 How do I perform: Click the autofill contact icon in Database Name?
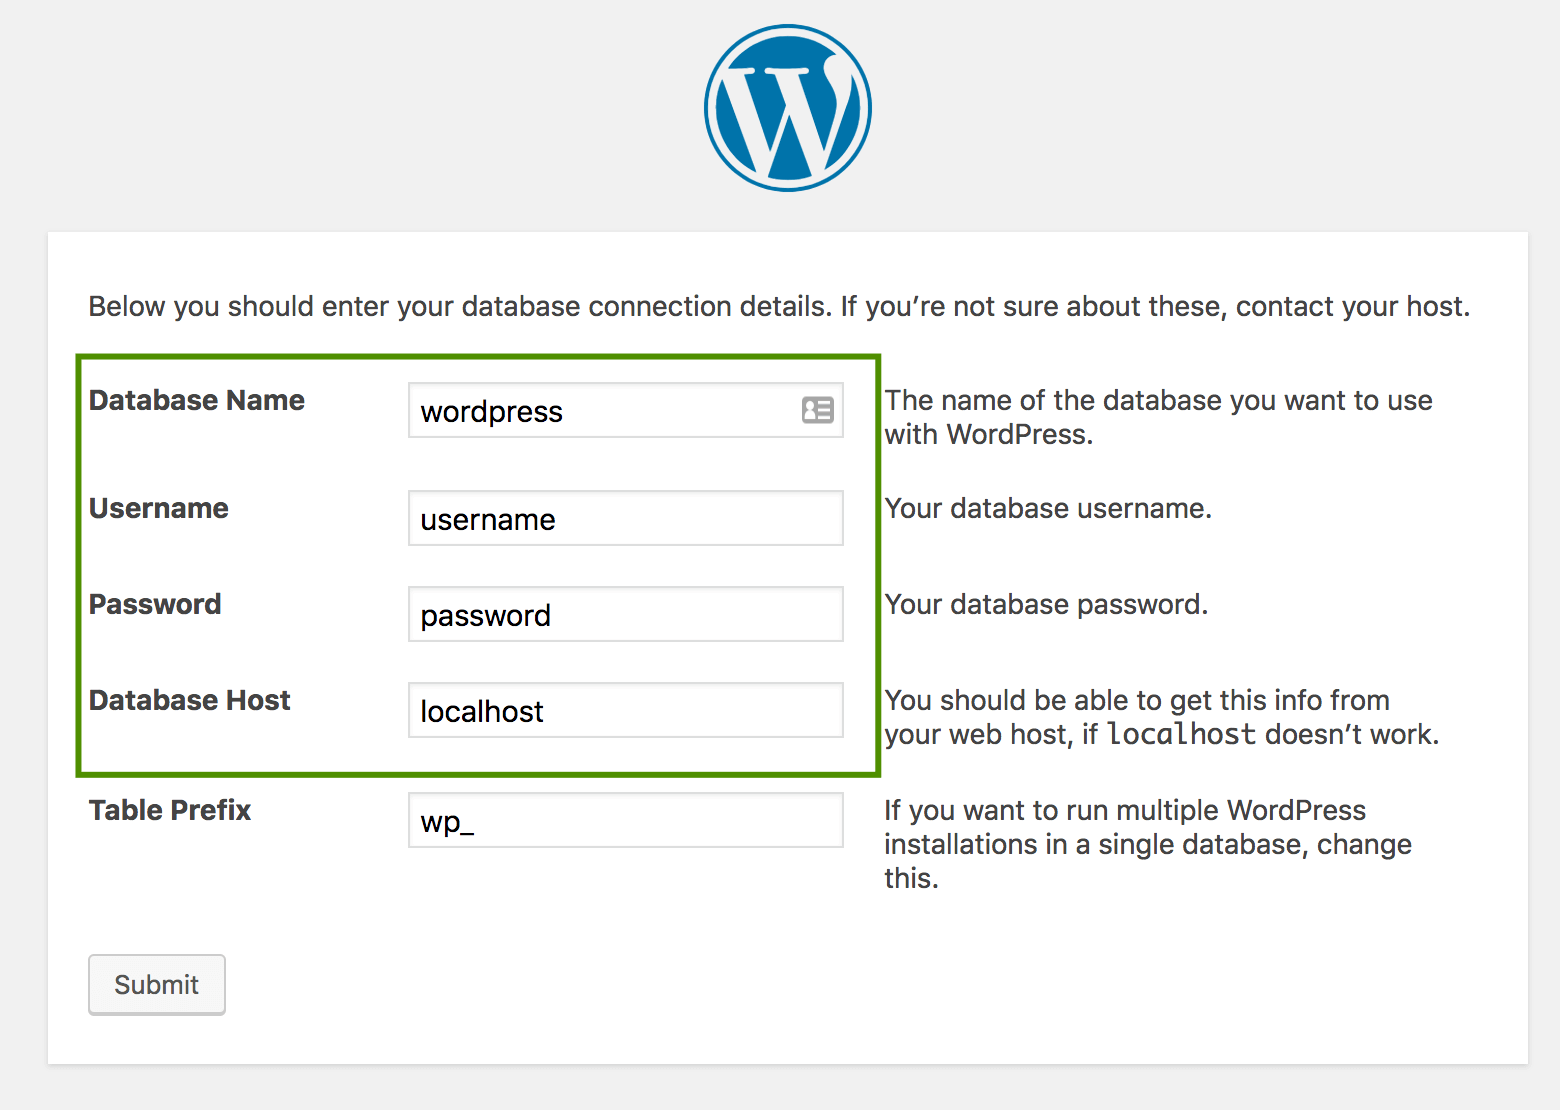tap(817, 410)
